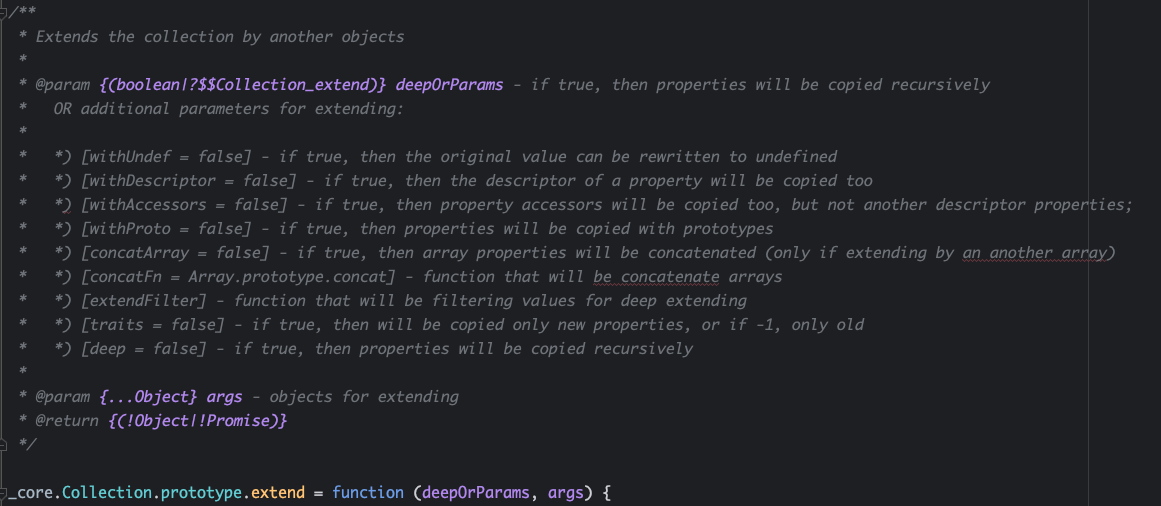
Task: Click the [traits = false] option text
Action: click(153, 325)
